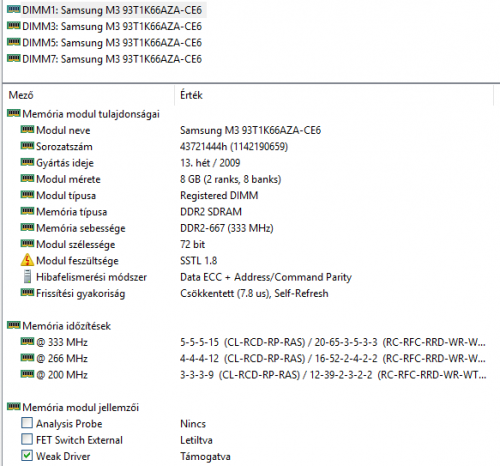
Task: Select the Memória típusa field label
Action: (x=72, y=212)
